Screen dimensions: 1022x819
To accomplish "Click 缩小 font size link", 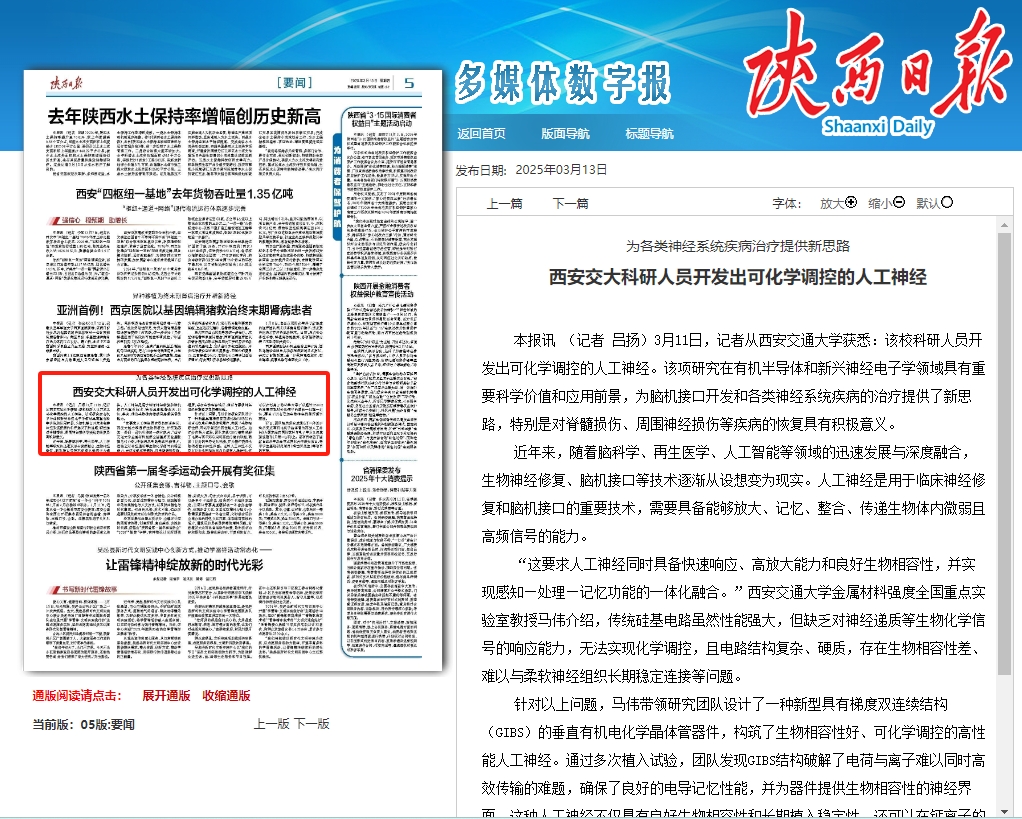I will click(881, 203).
